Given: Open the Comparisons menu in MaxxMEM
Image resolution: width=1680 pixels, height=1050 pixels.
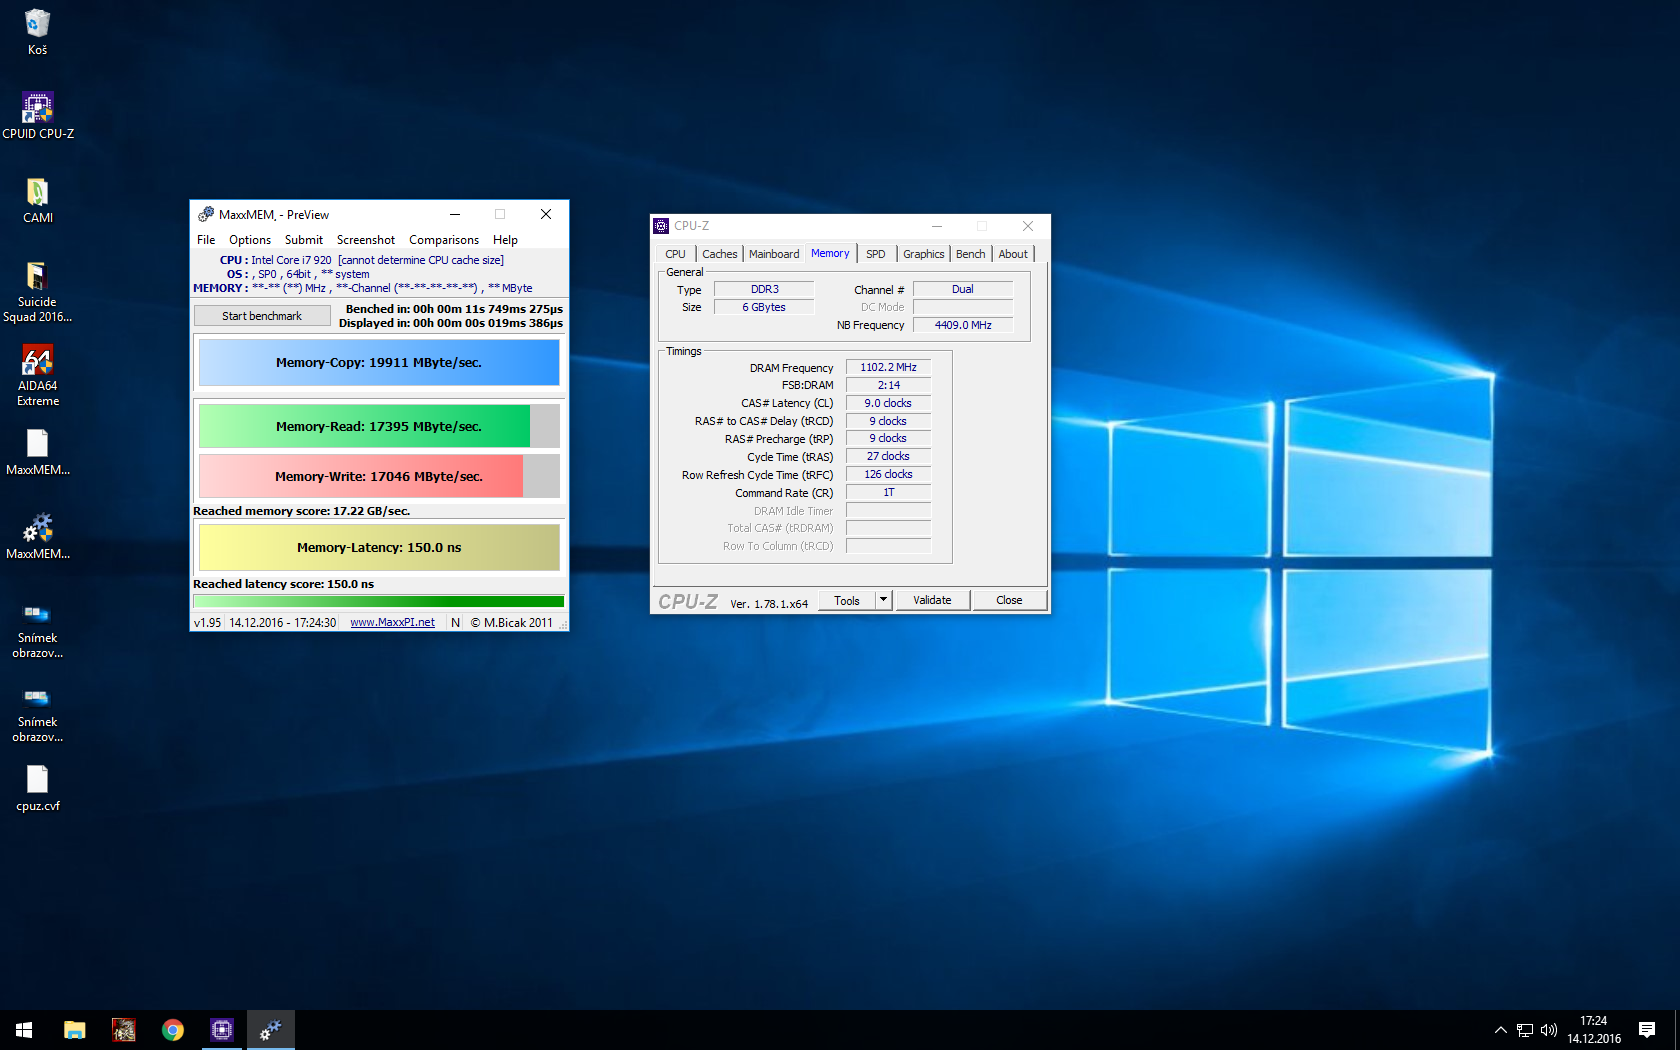Looking at the screenshot, I should (x=444, y=240).
